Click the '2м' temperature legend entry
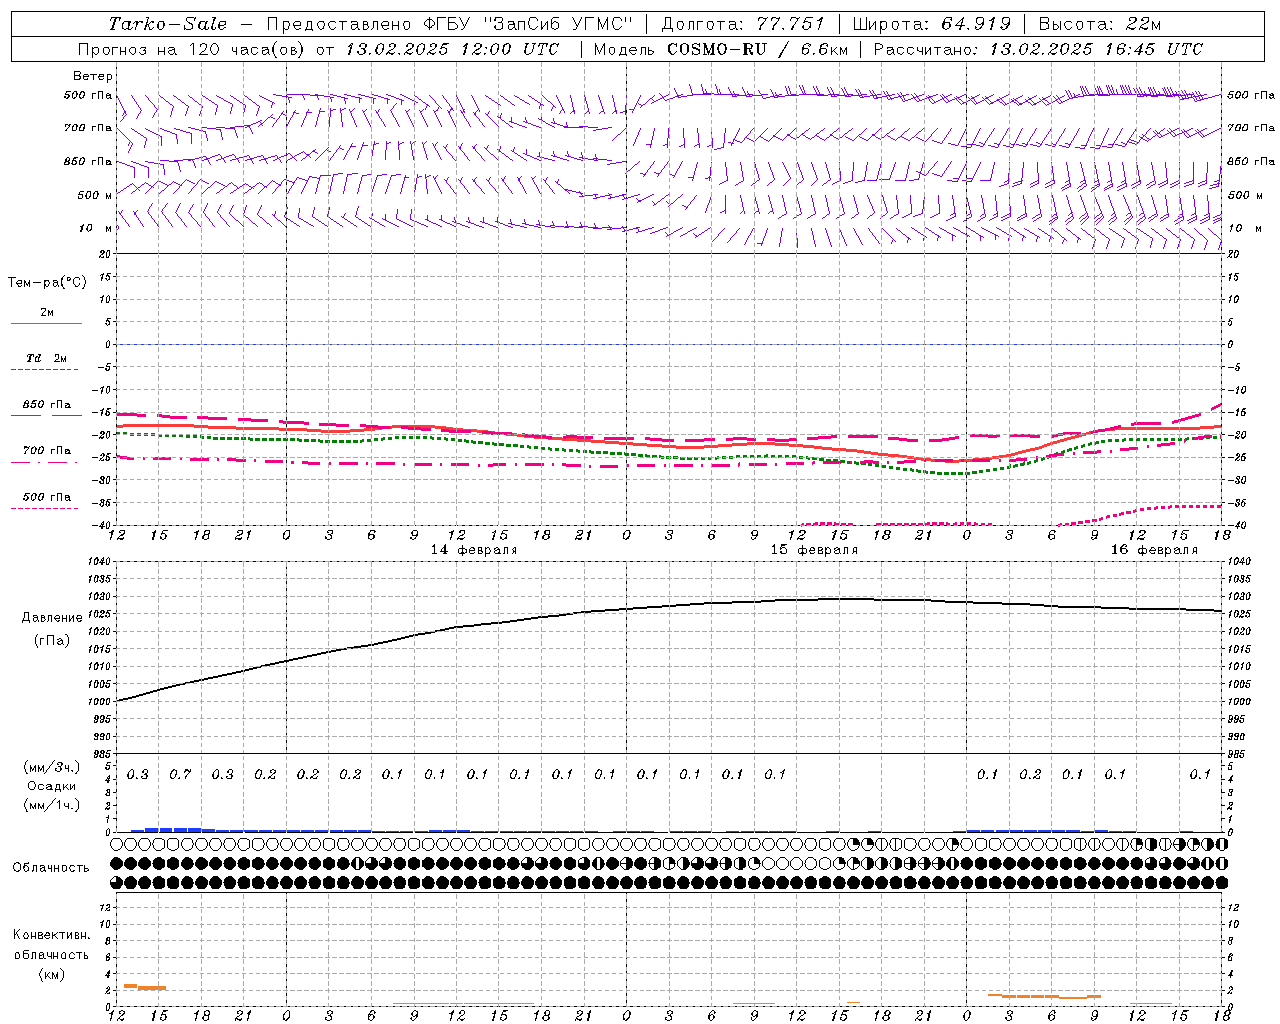 47,313
